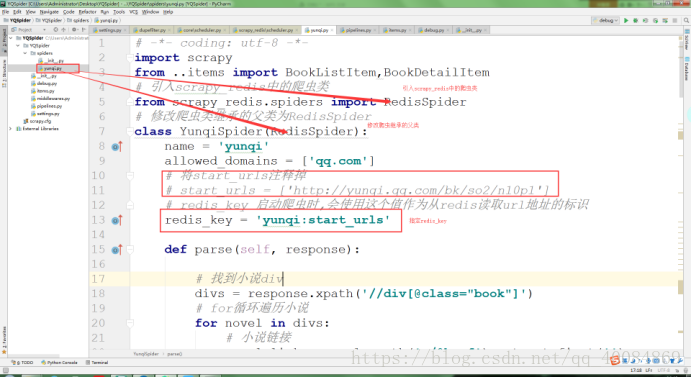Open the Refactor menu
The height and width of the screenshot is (378, 692).
pyautogui.click(x=87, y=12)
